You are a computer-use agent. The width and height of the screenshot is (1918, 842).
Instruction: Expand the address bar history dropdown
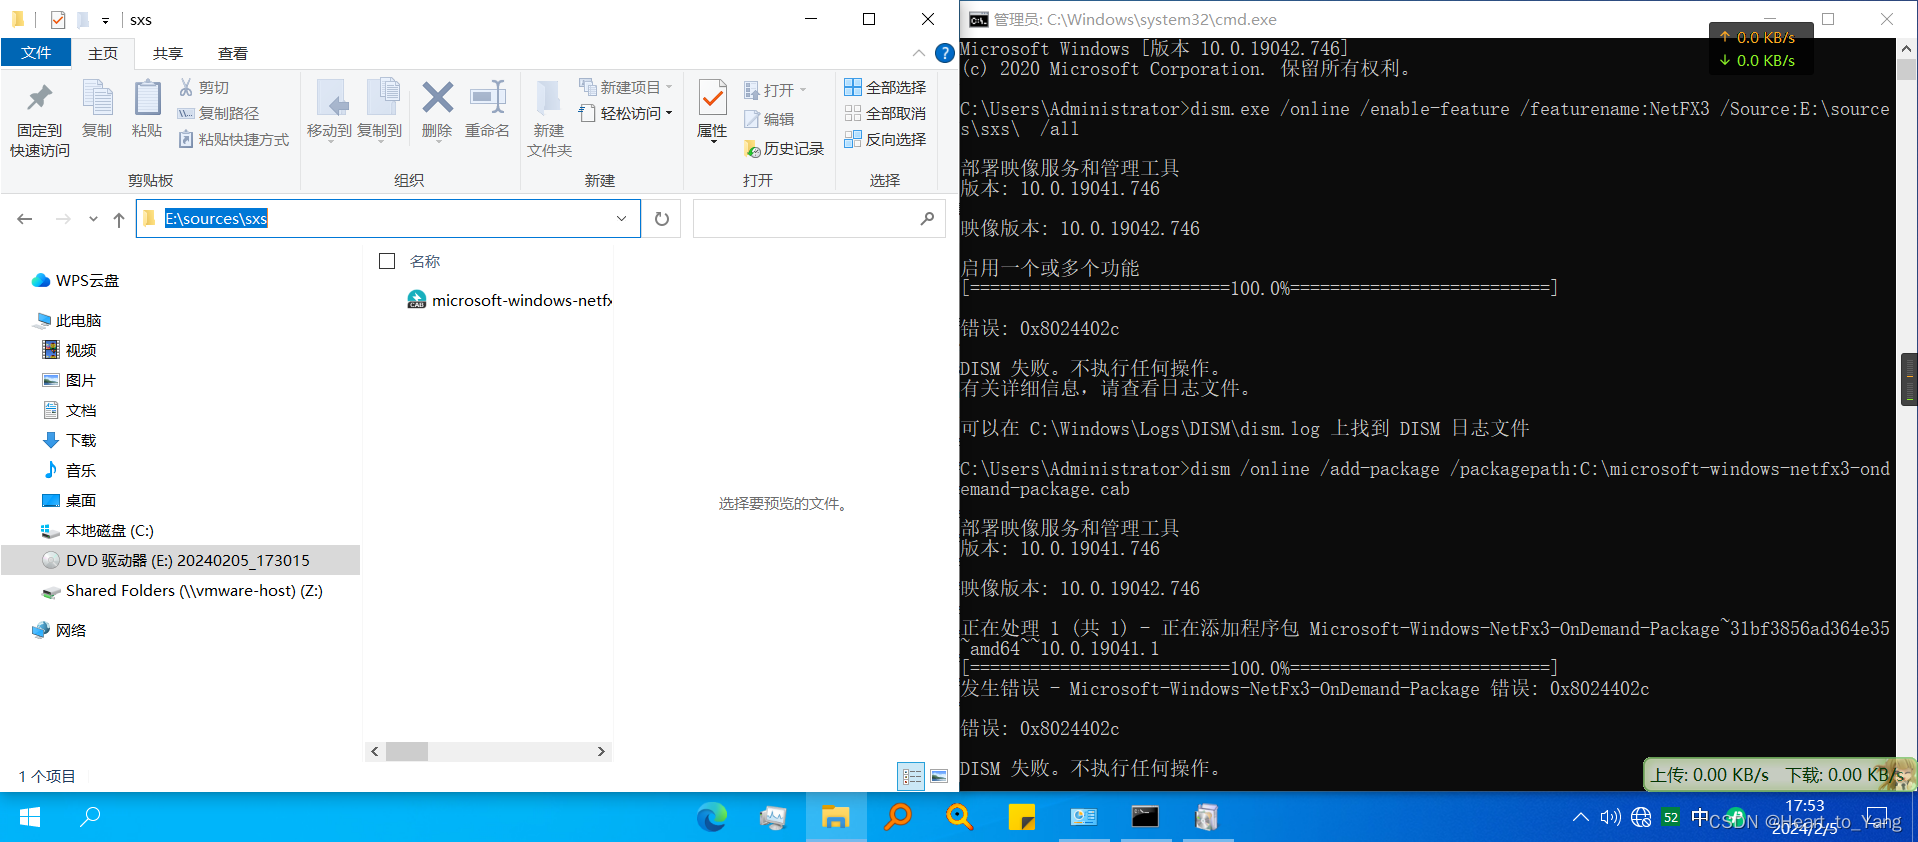click(x=622, y=219)
